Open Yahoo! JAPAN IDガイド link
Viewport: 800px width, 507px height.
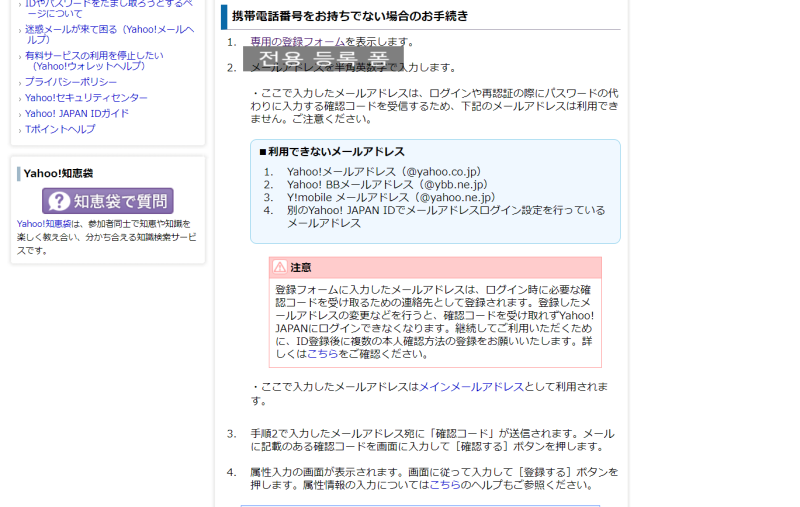77,113
